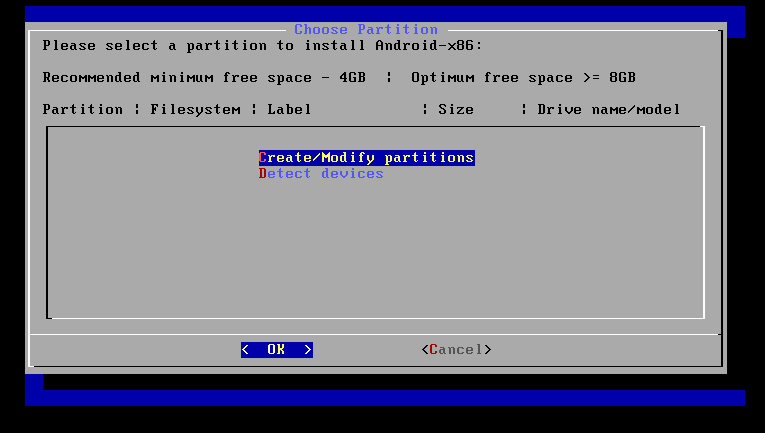Click right angle bracket of OK button
Image resolution: width=765 pixels, height=433 pixels.
click(x=307, y=350)
